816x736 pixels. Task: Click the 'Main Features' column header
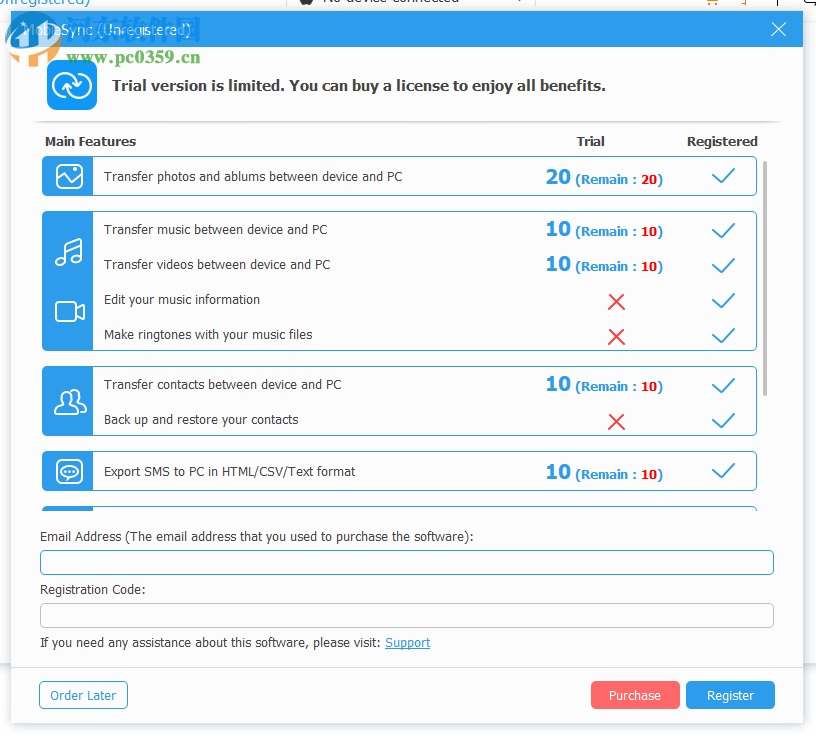click(91, 142)
